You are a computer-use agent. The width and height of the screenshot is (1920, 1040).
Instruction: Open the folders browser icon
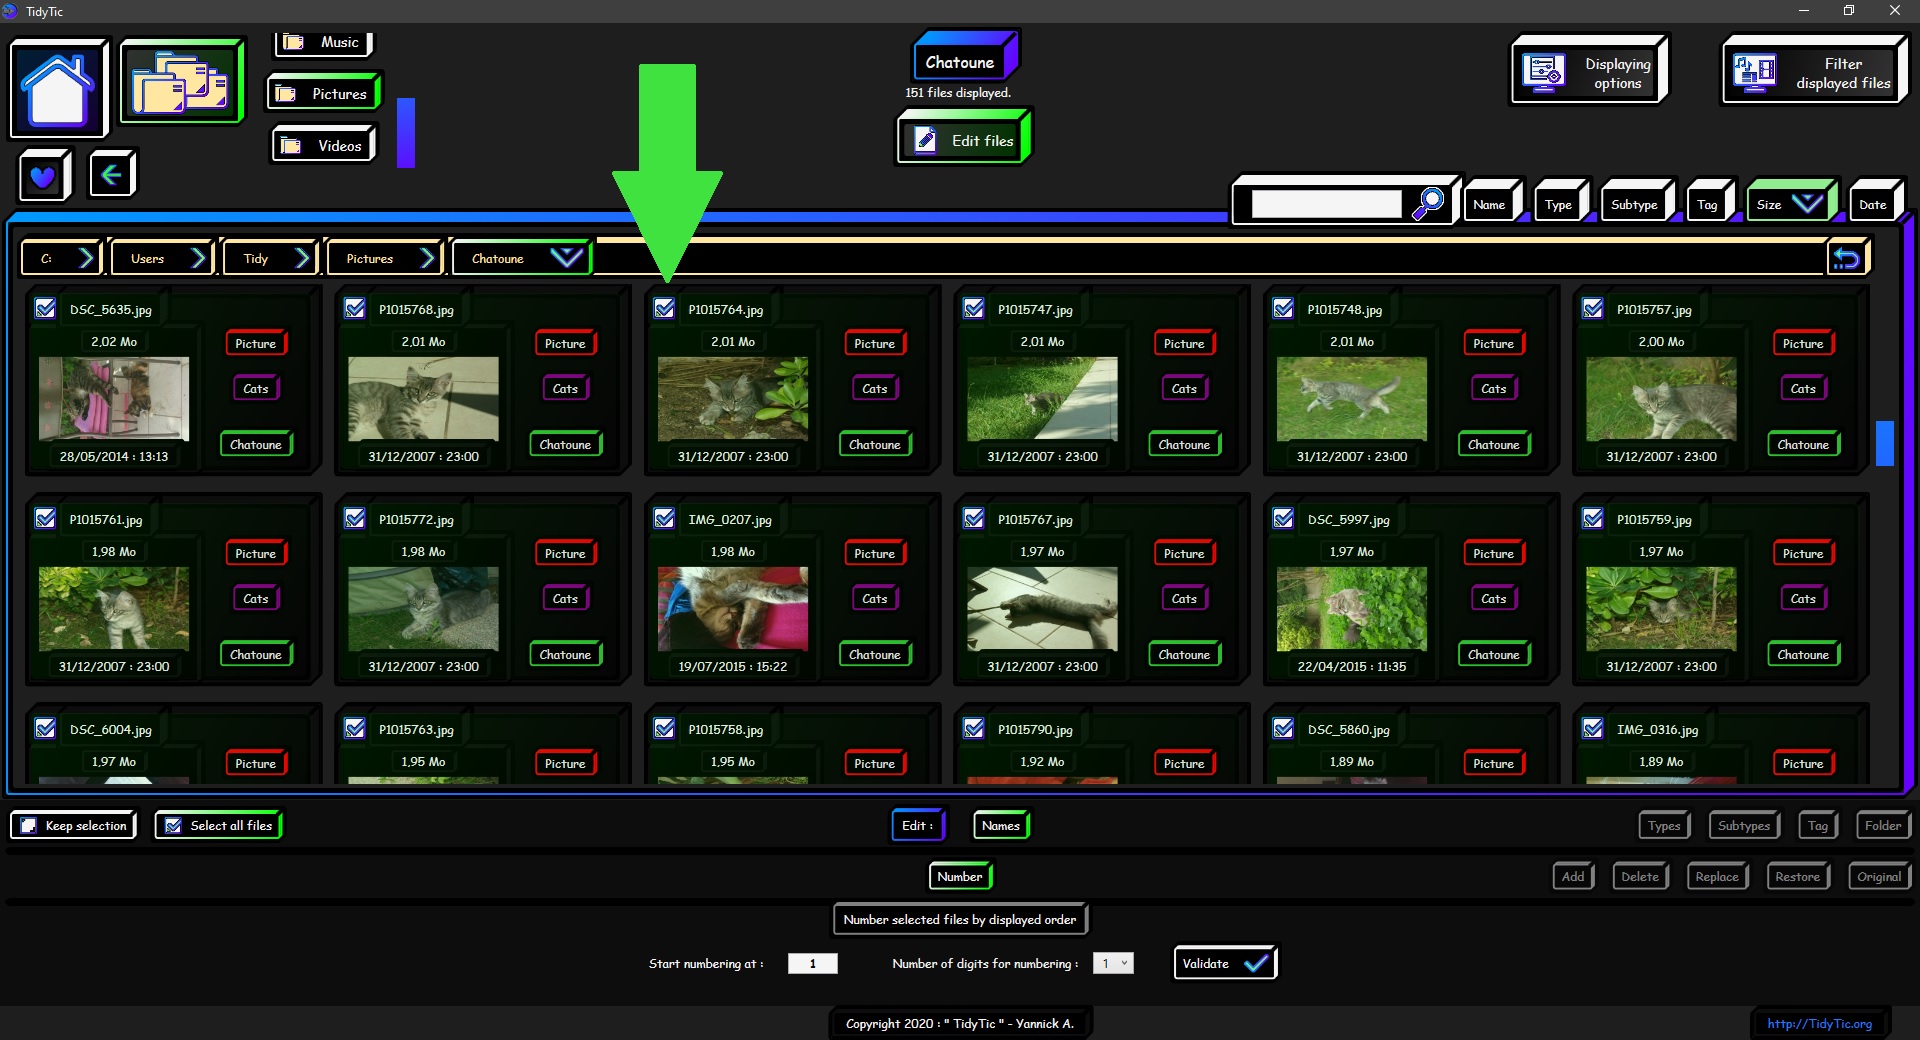[181, 82]
